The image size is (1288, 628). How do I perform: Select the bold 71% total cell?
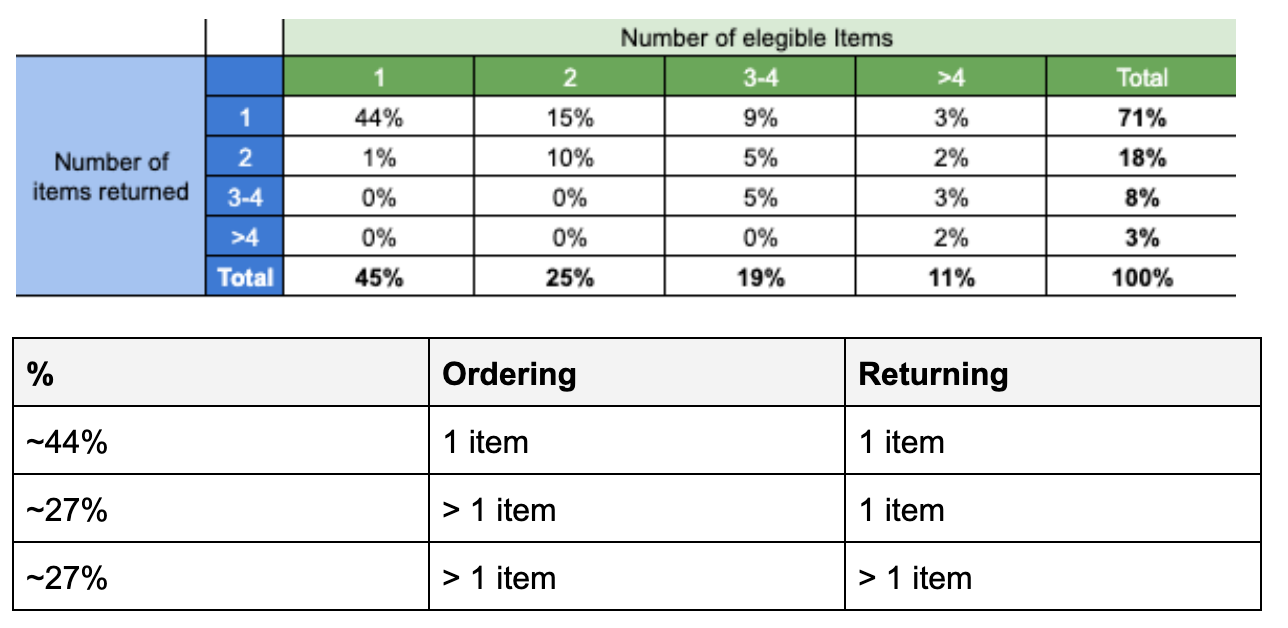(1140, 118)
